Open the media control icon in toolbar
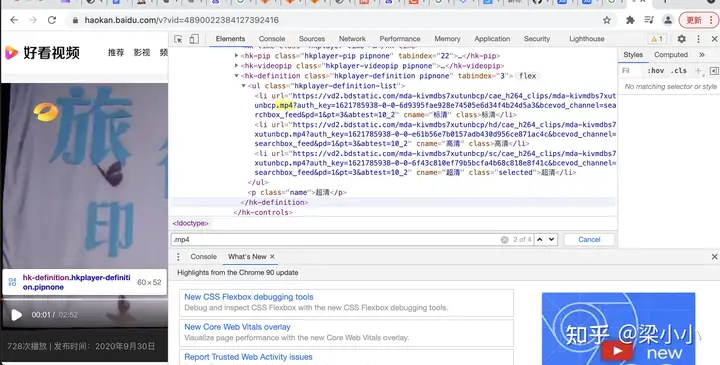720x365 pixels. pos(649,20)
